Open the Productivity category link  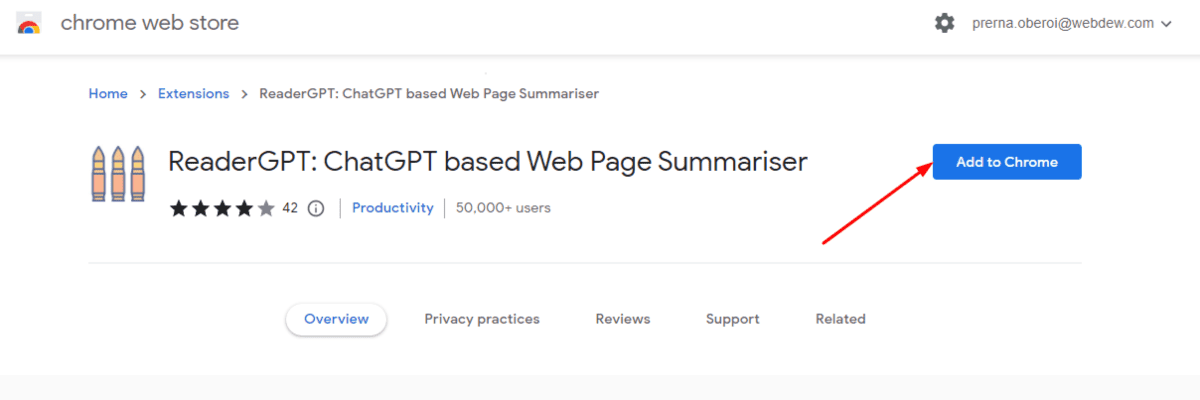coord(393,208)
